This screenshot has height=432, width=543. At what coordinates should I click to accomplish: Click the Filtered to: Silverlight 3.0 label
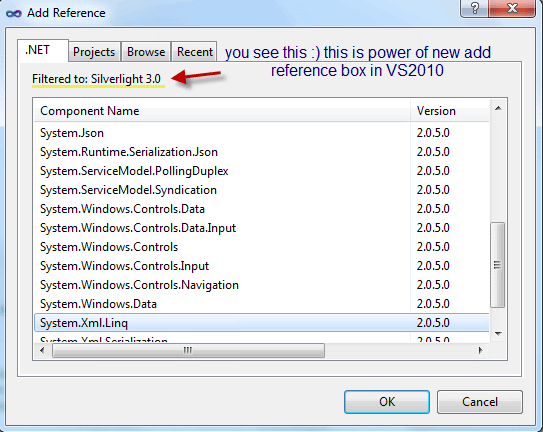click(x=97, y=79)
